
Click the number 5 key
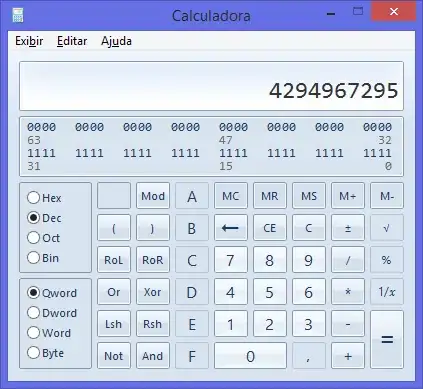[270, 292]
